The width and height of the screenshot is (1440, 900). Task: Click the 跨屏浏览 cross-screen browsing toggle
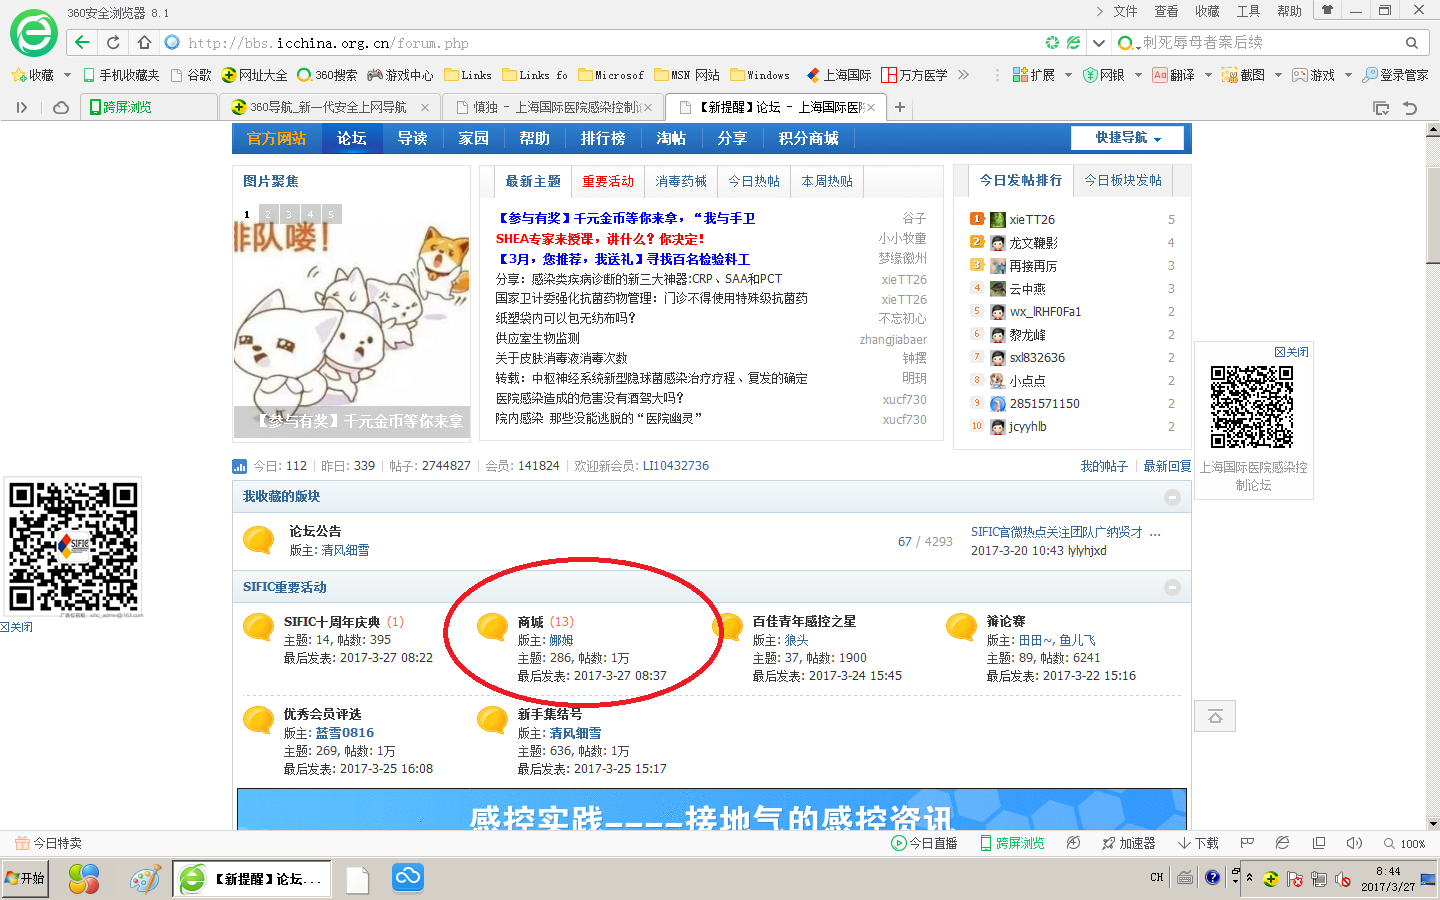pyautogui.click(x=1013, y=843)
